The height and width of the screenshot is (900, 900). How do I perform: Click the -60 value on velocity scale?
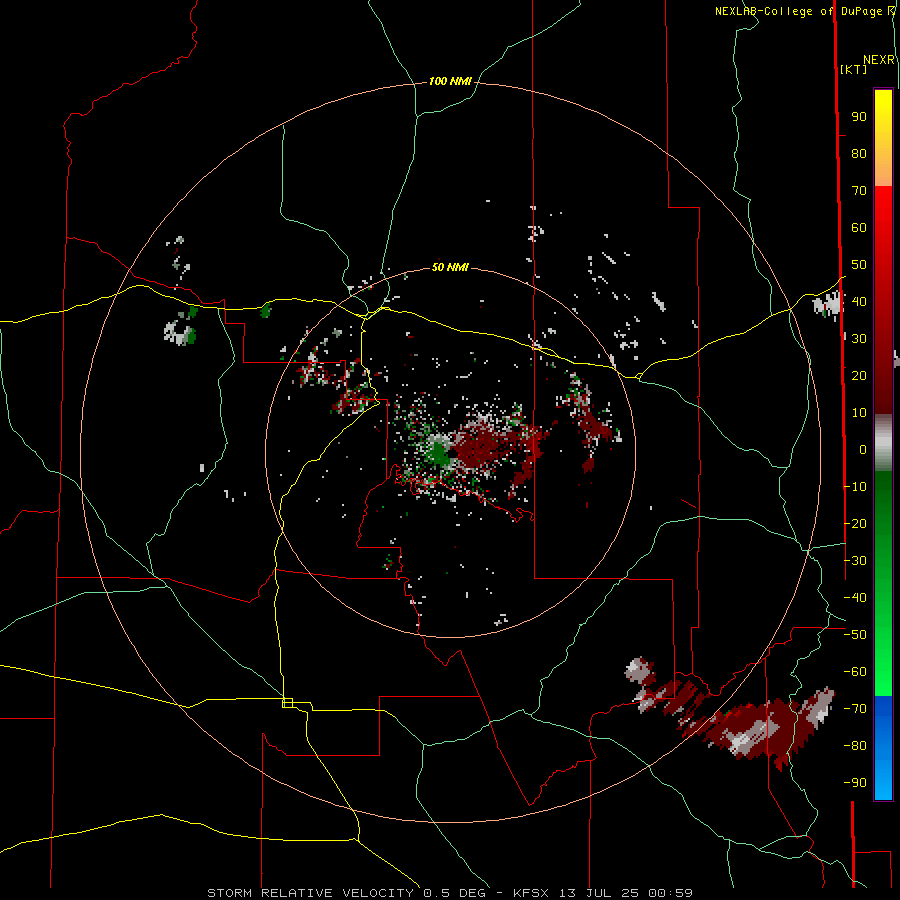[x=855, y=672]
